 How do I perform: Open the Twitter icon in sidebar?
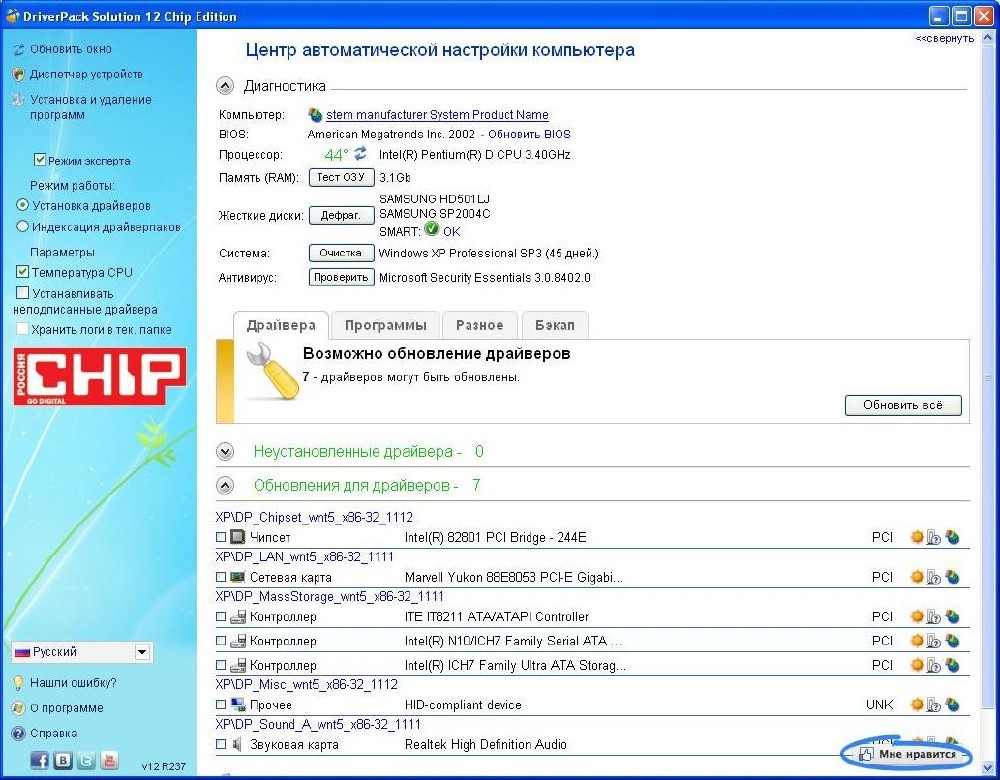click(86, 760)
